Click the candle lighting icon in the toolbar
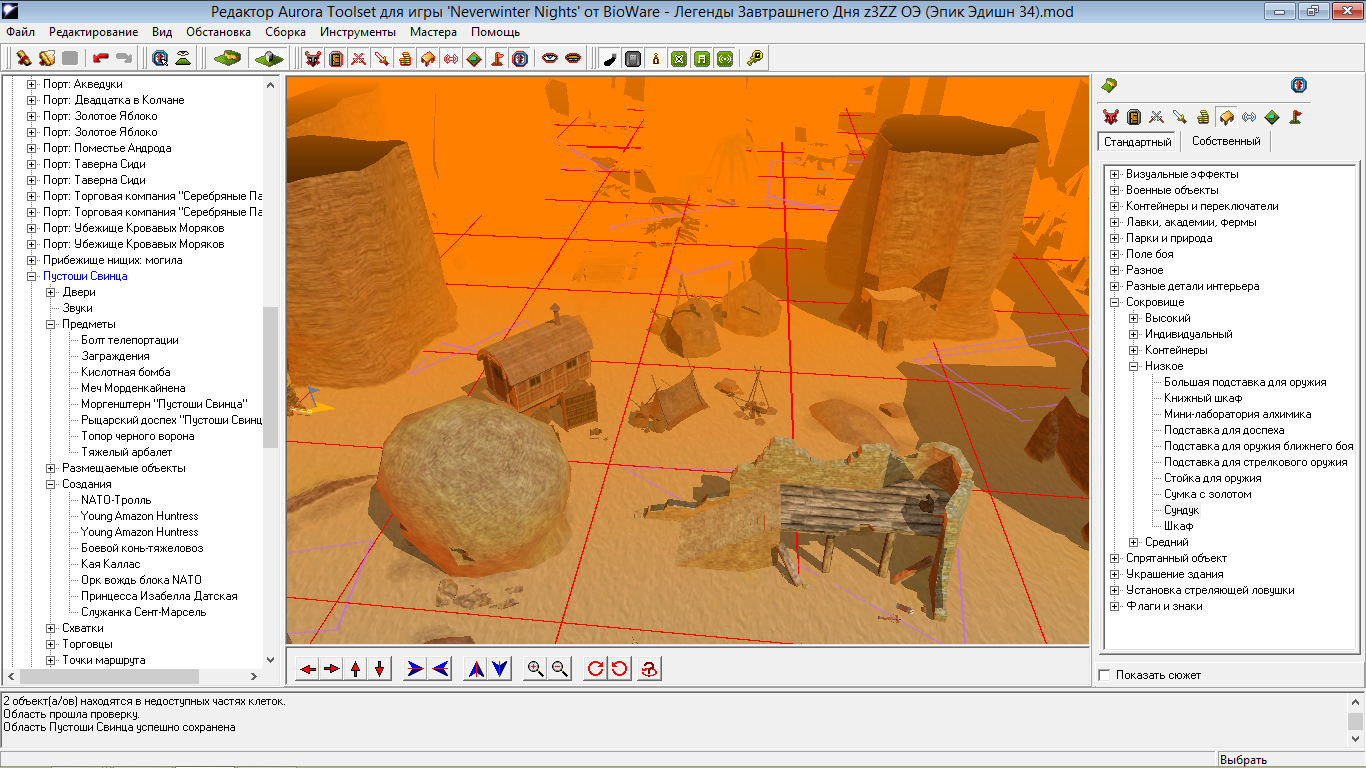The height and width of the screenshot is (768, 1366). click(656, 59)
